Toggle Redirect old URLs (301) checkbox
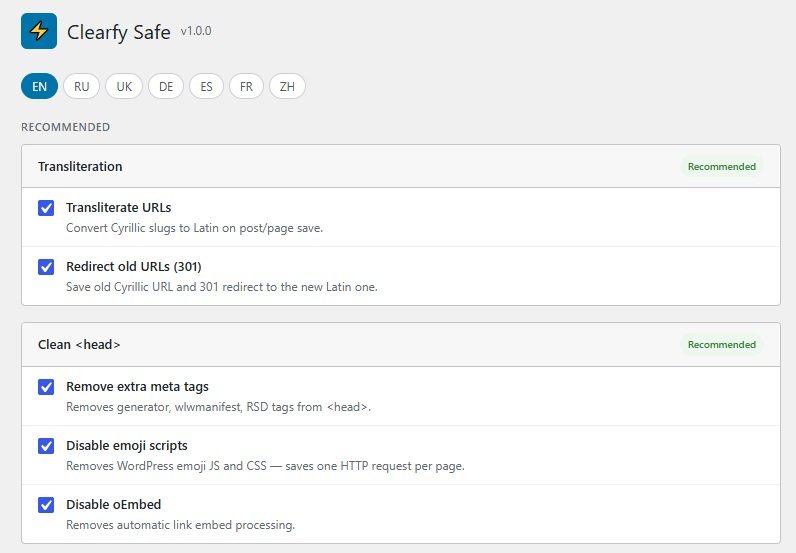Screen dimensions: 796x553 (46, 267)
